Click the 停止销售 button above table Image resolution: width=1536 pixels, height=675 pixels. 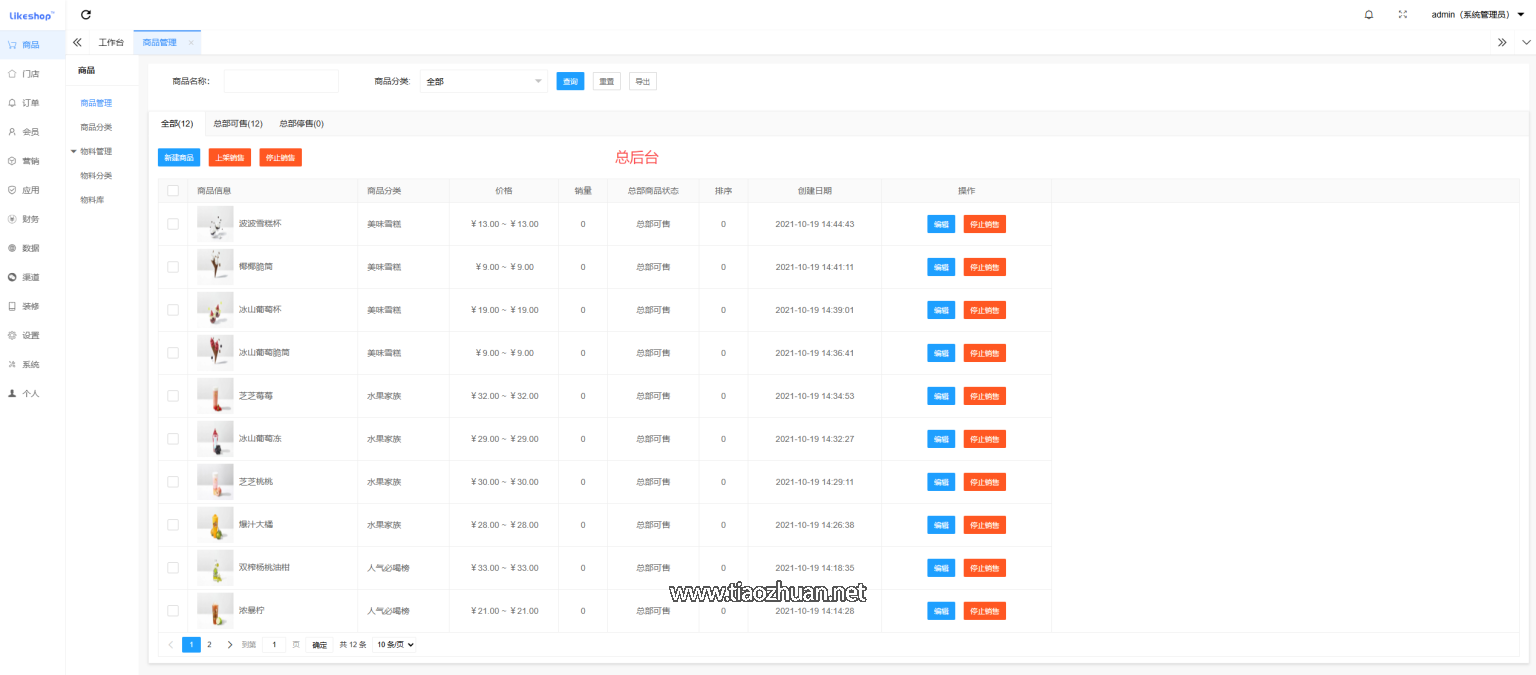coord(281,157)
